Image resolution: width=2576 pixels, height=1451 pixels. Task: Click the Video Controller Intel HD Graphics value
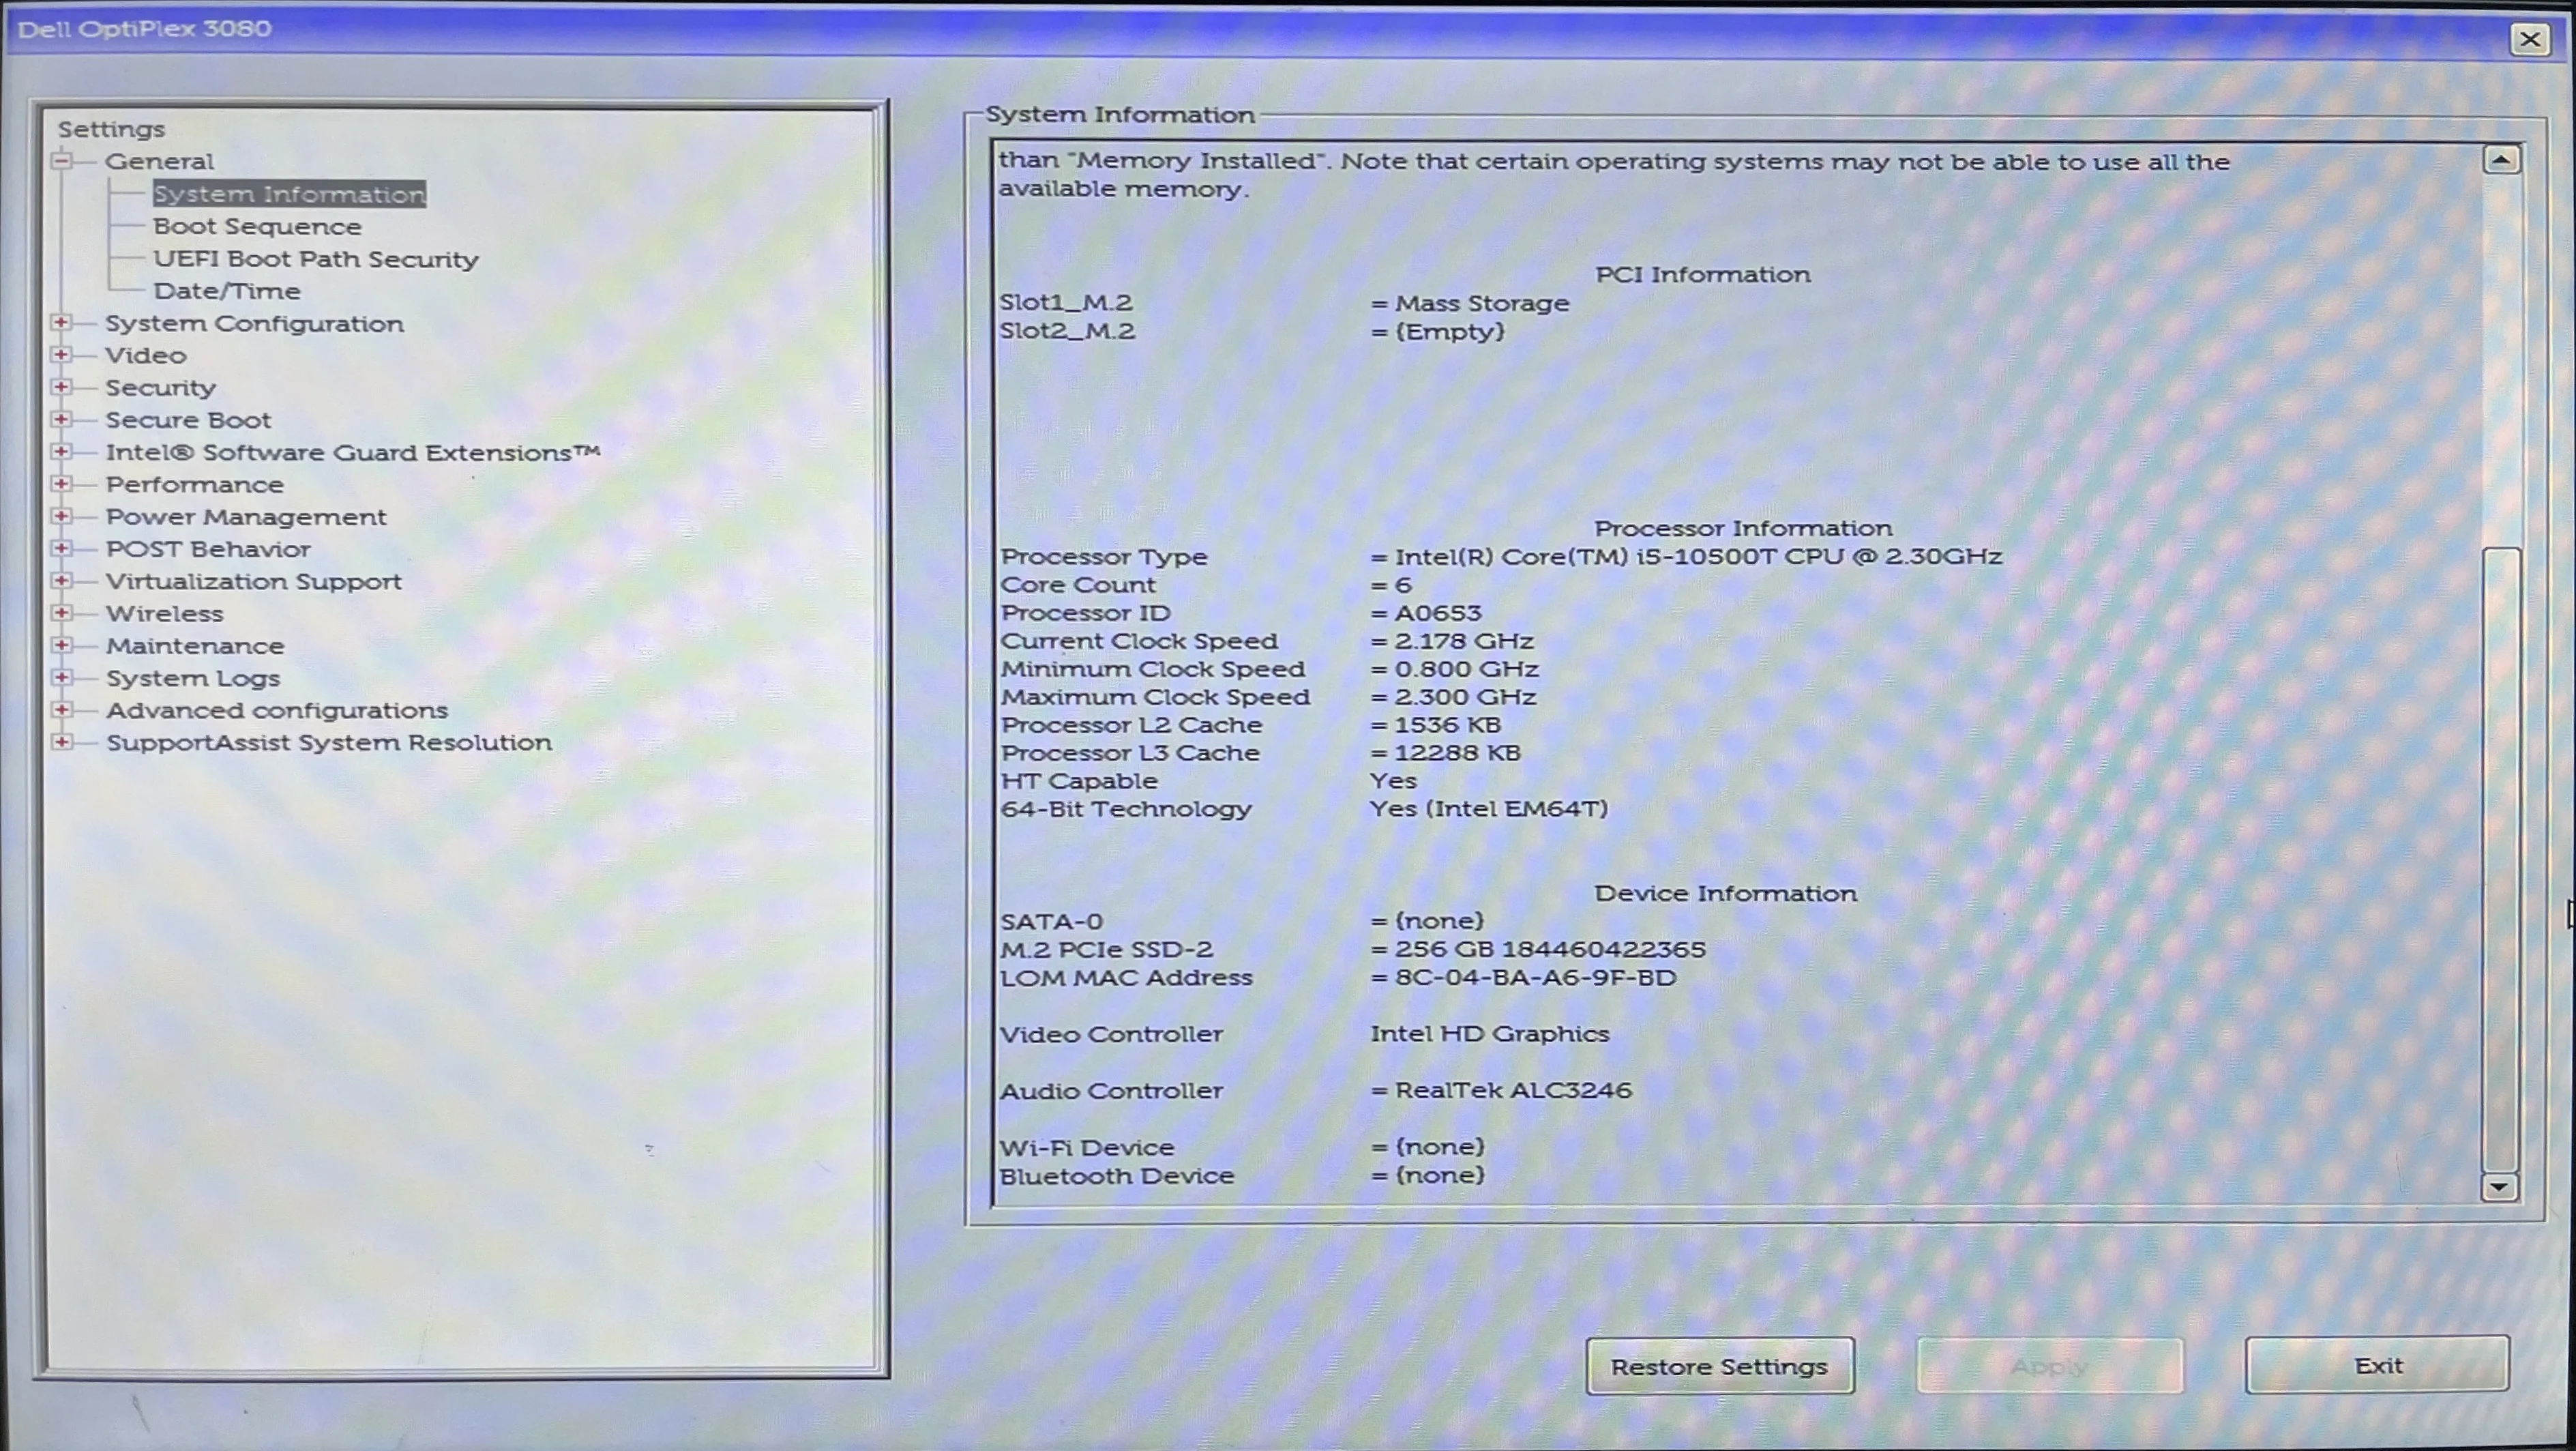(x=1490, y=1034)
